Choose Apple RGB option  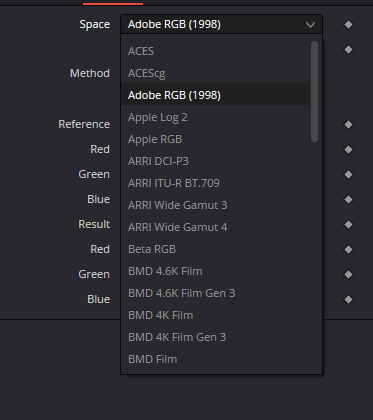(x=215, y=139)
